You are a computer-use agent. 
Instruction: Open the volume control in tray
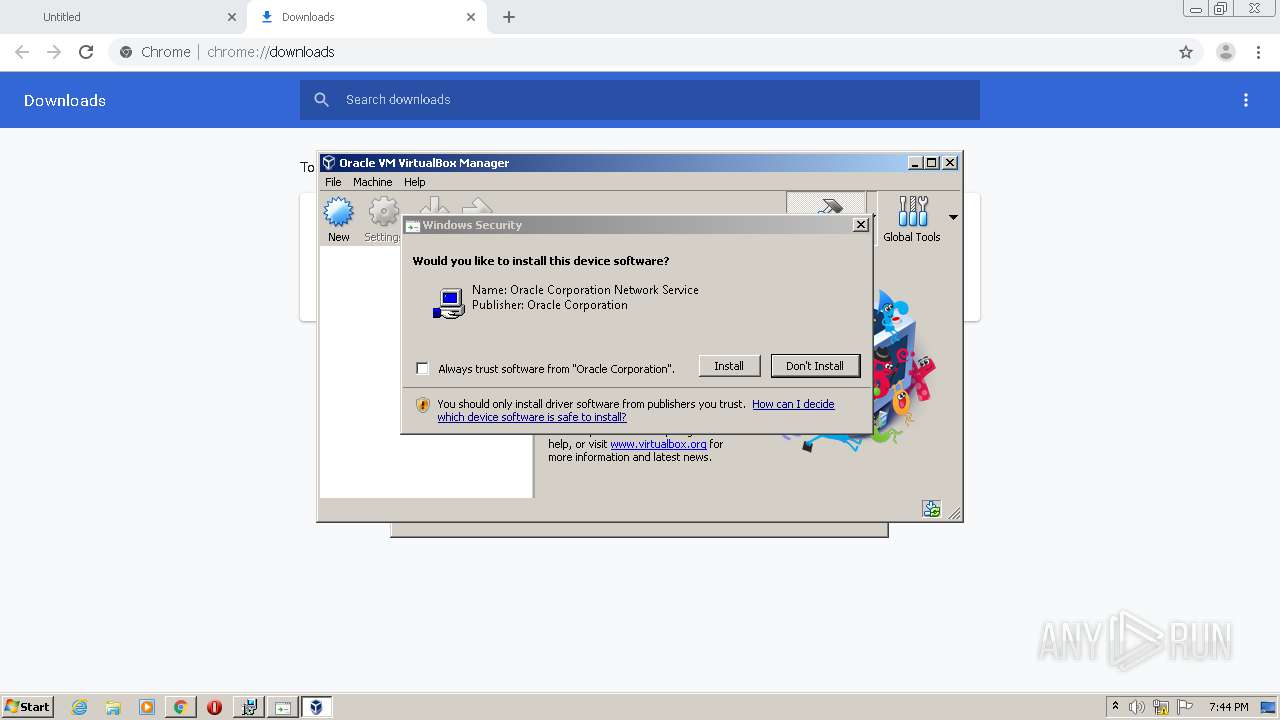(x=1137, y=707)
